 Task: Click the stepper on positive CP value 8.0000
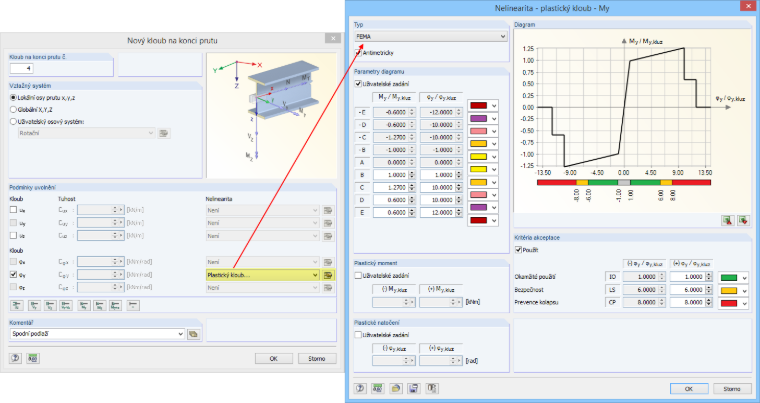pyautogui.click(x=709, y=302)
